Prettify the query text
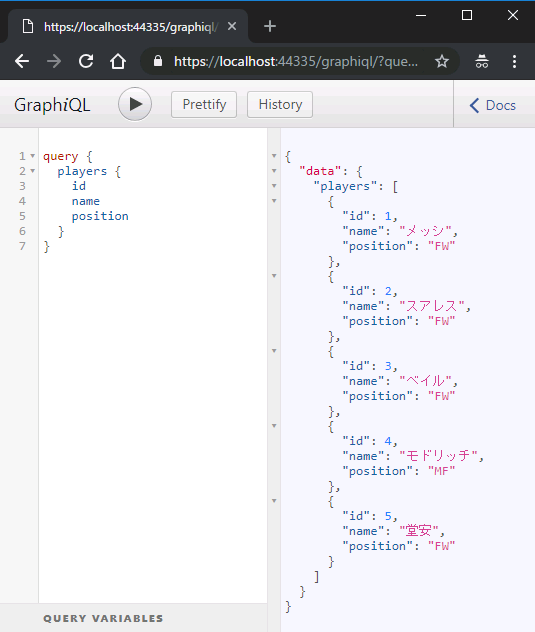Viewport: 535px width, 632px height. (x=204, y=105)
